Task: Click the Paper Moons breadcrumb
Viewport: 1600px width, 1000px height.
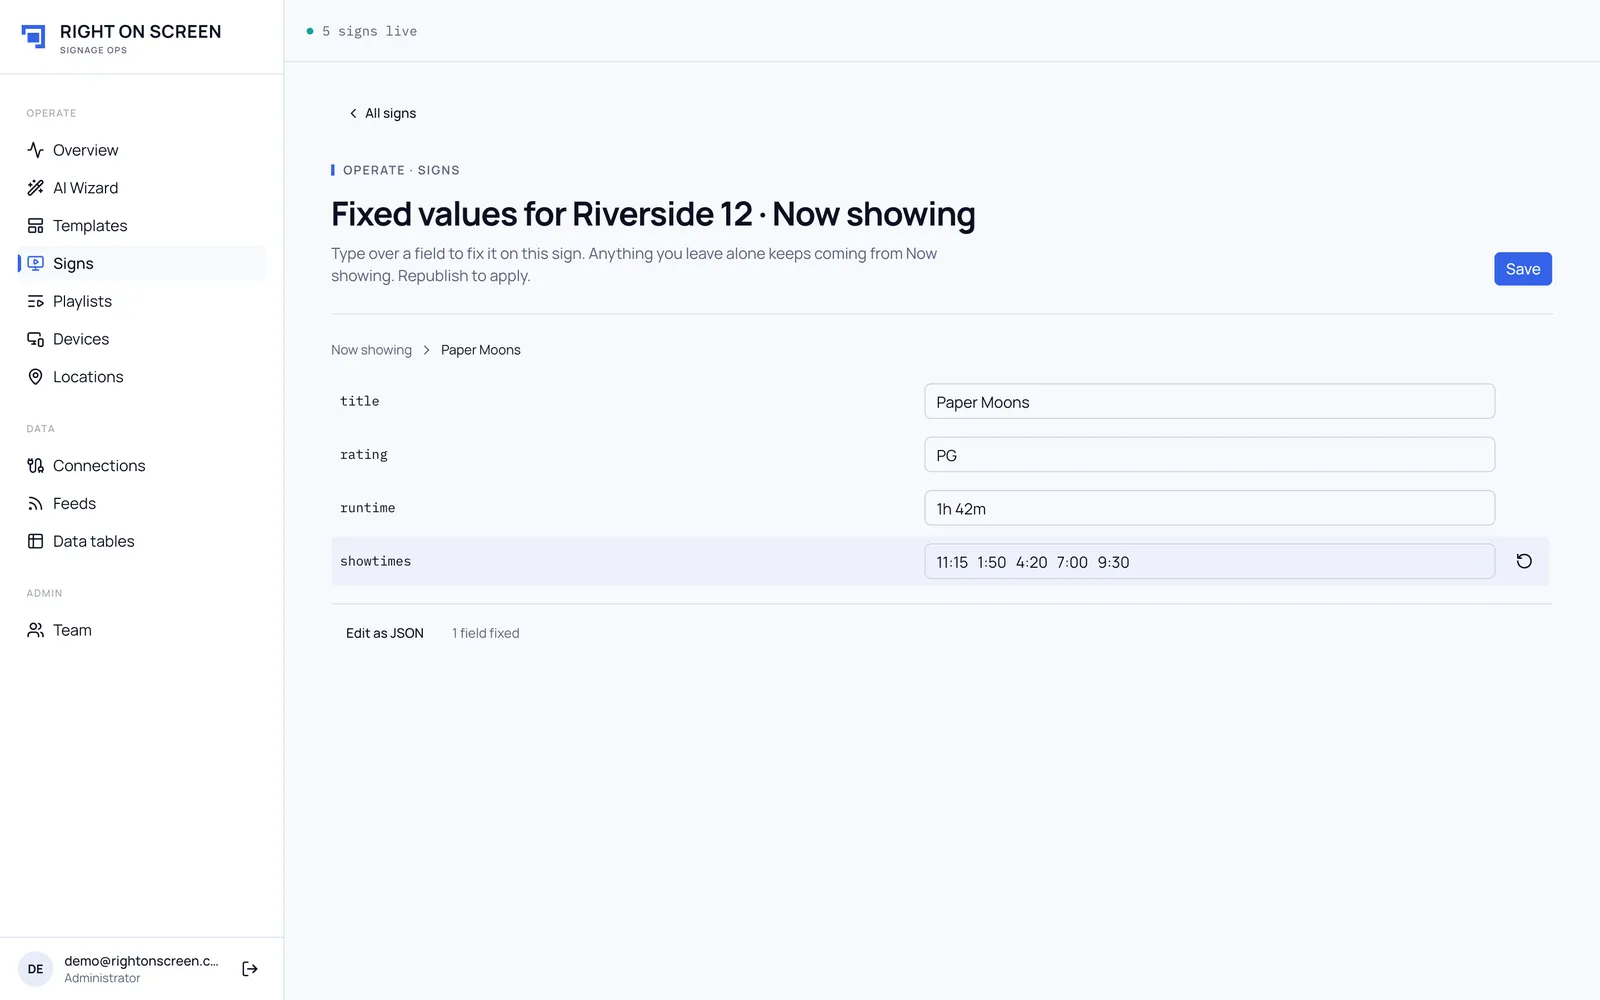Action: tap(481, 350)
